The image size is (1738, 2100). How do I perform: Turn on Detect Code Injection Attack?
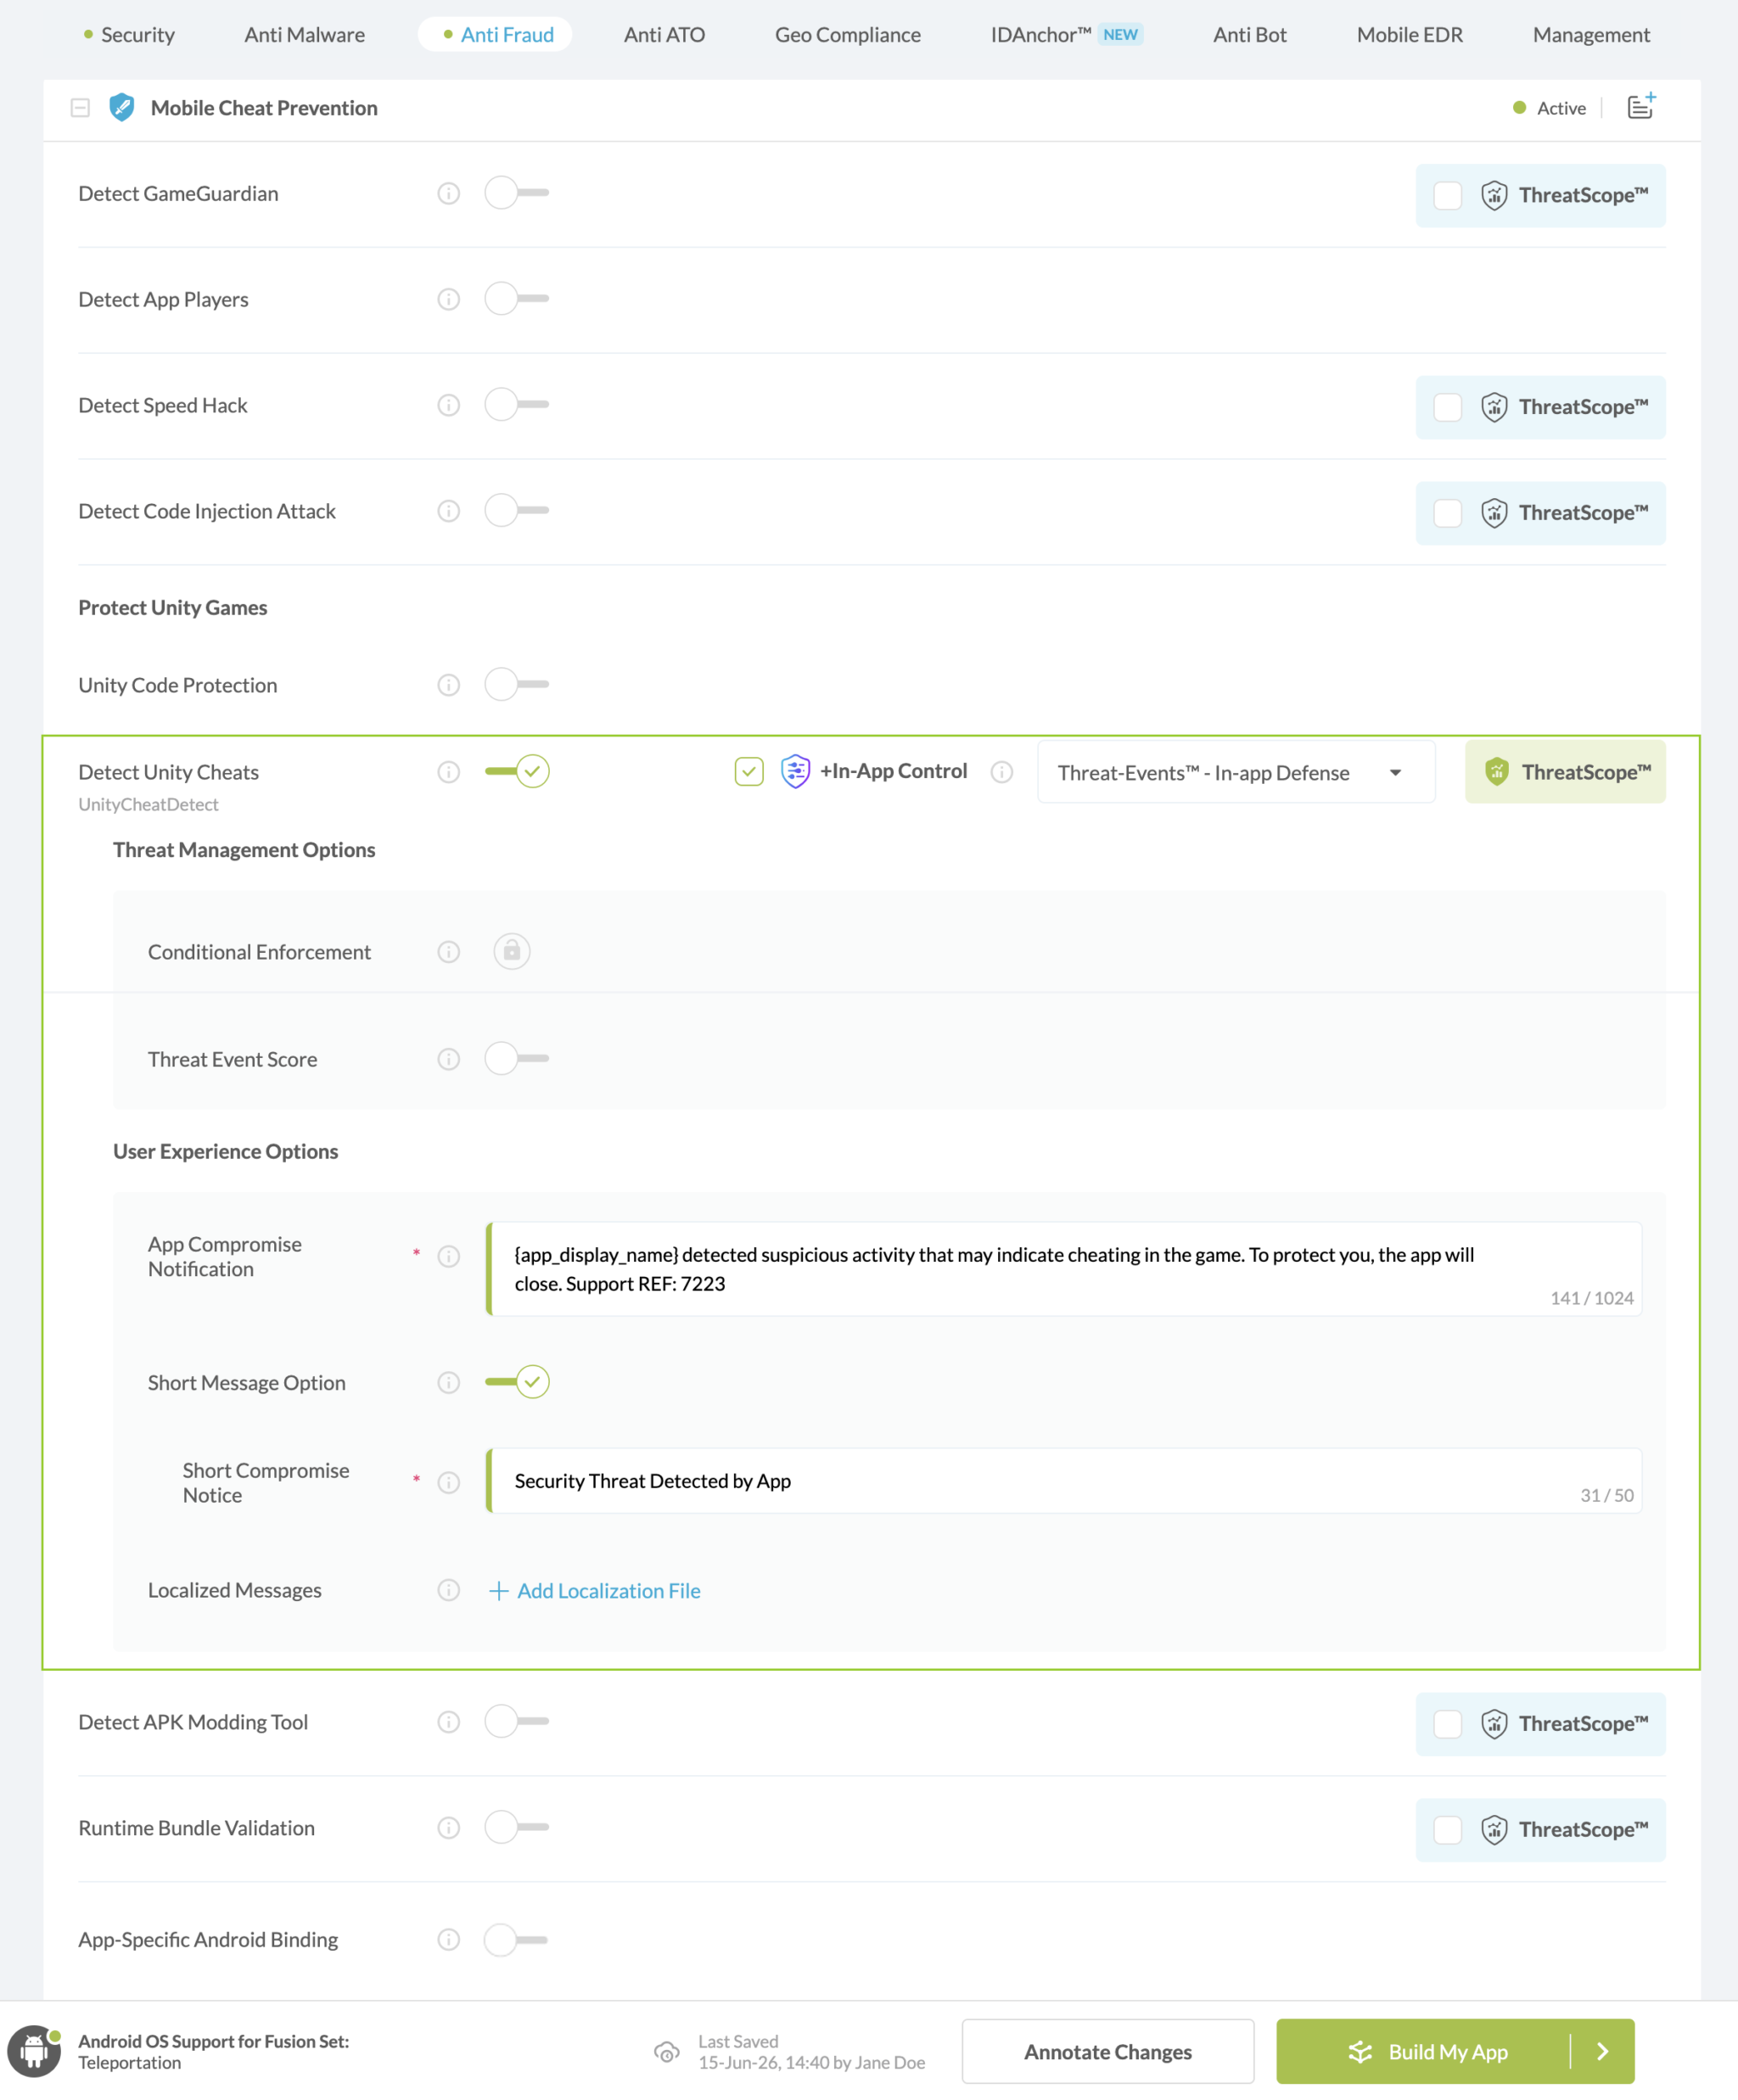[517, 510]
